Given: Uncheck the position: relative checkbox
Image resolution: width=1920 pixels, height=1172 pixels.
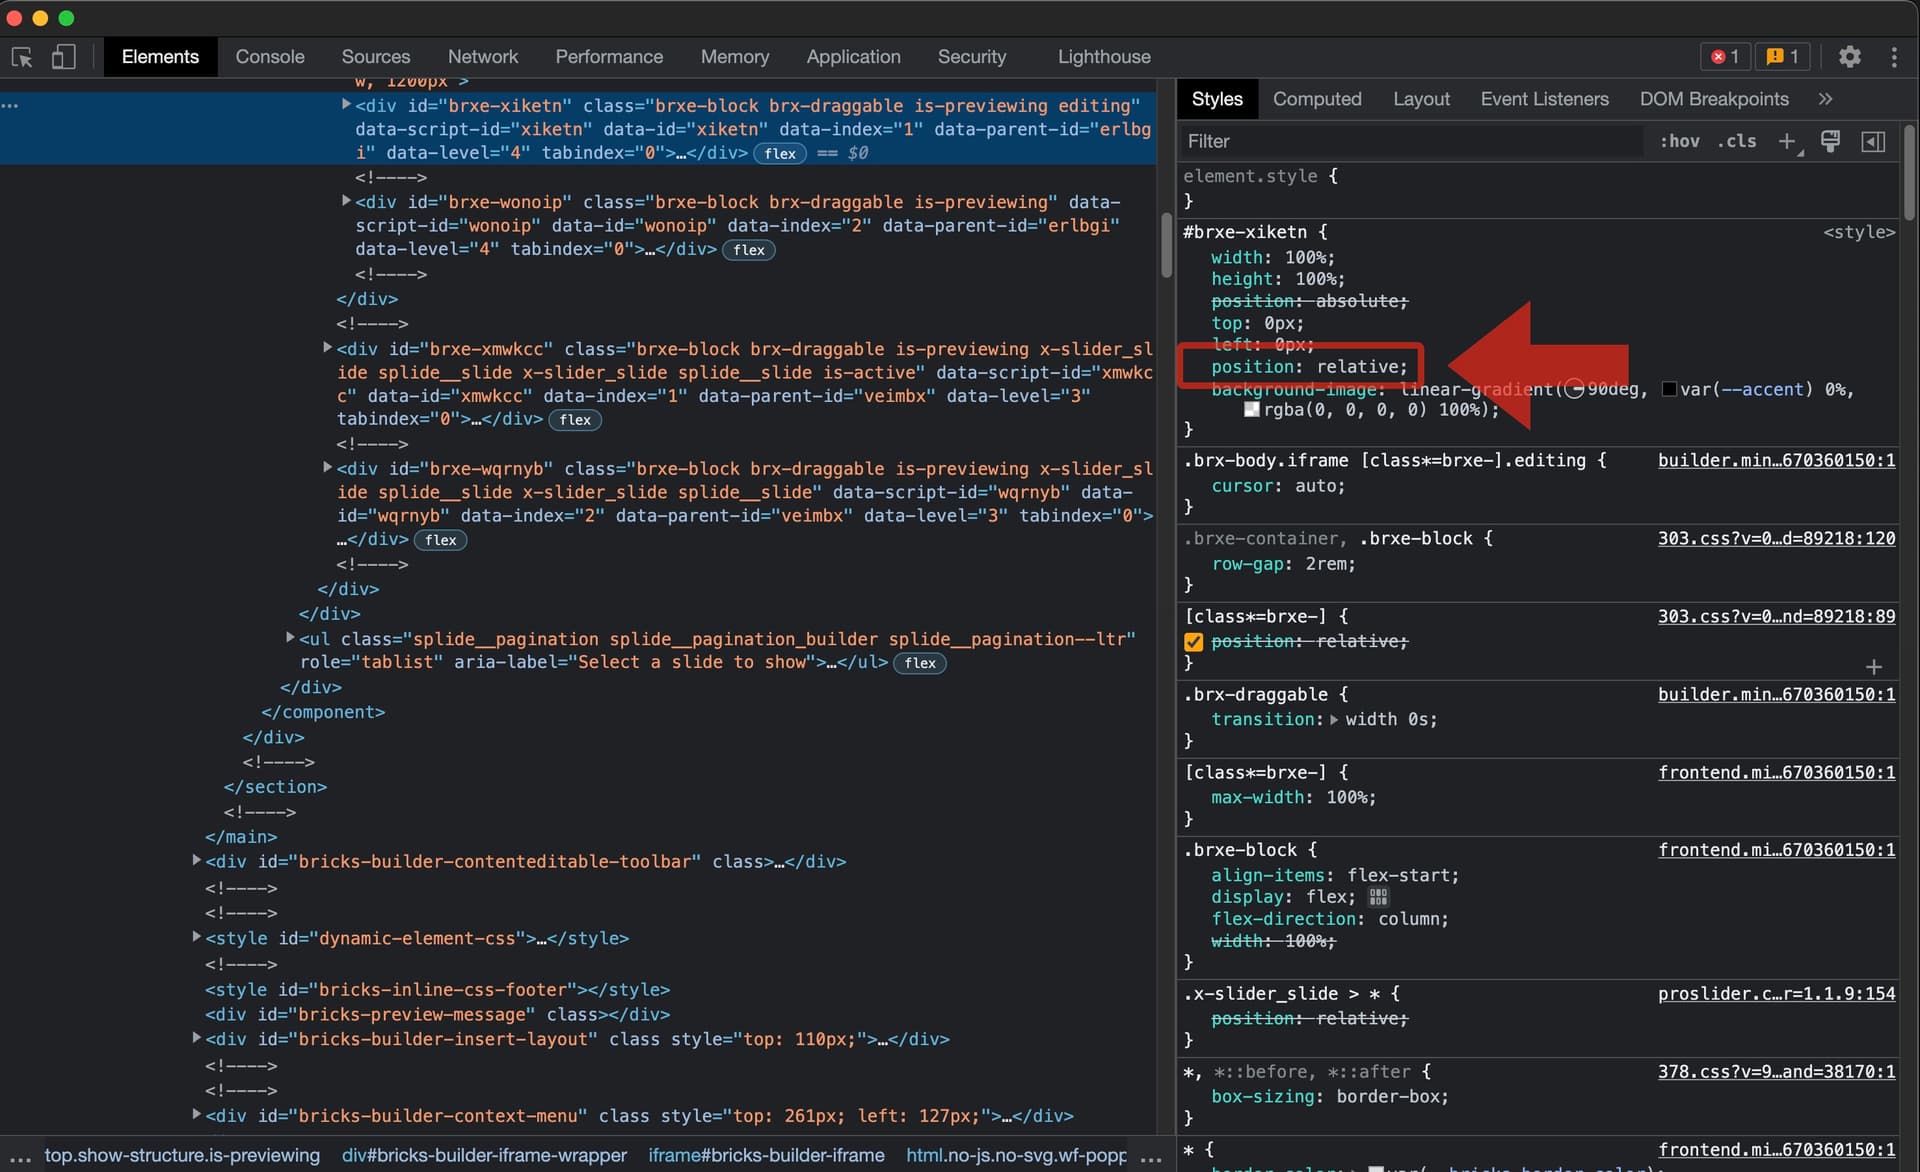Looking at the screenshot, I should 1194,642.
